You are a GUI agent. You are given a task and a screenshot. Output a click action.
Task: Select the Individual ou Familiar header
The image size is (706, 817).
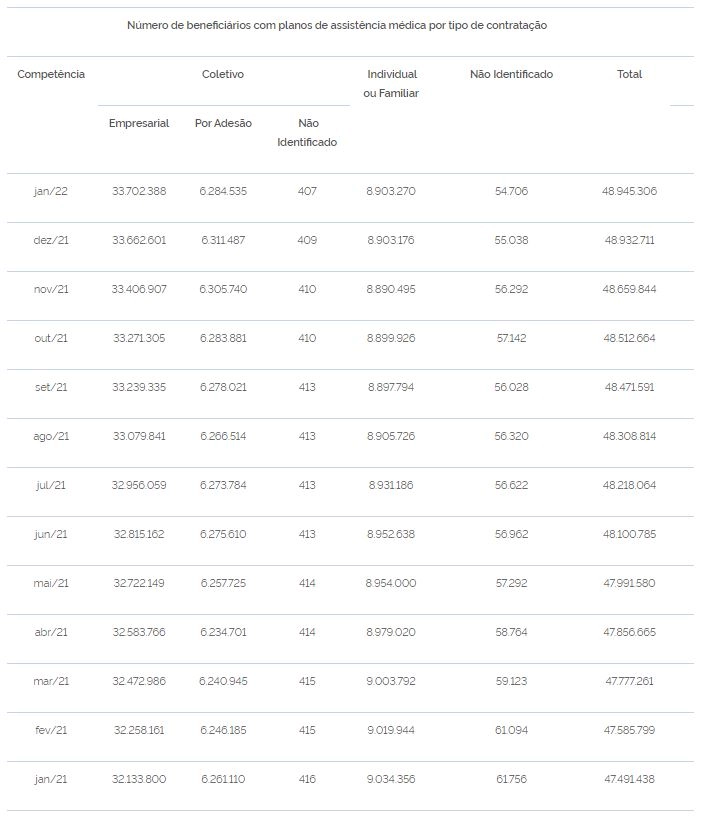click(x=391, y=83)
